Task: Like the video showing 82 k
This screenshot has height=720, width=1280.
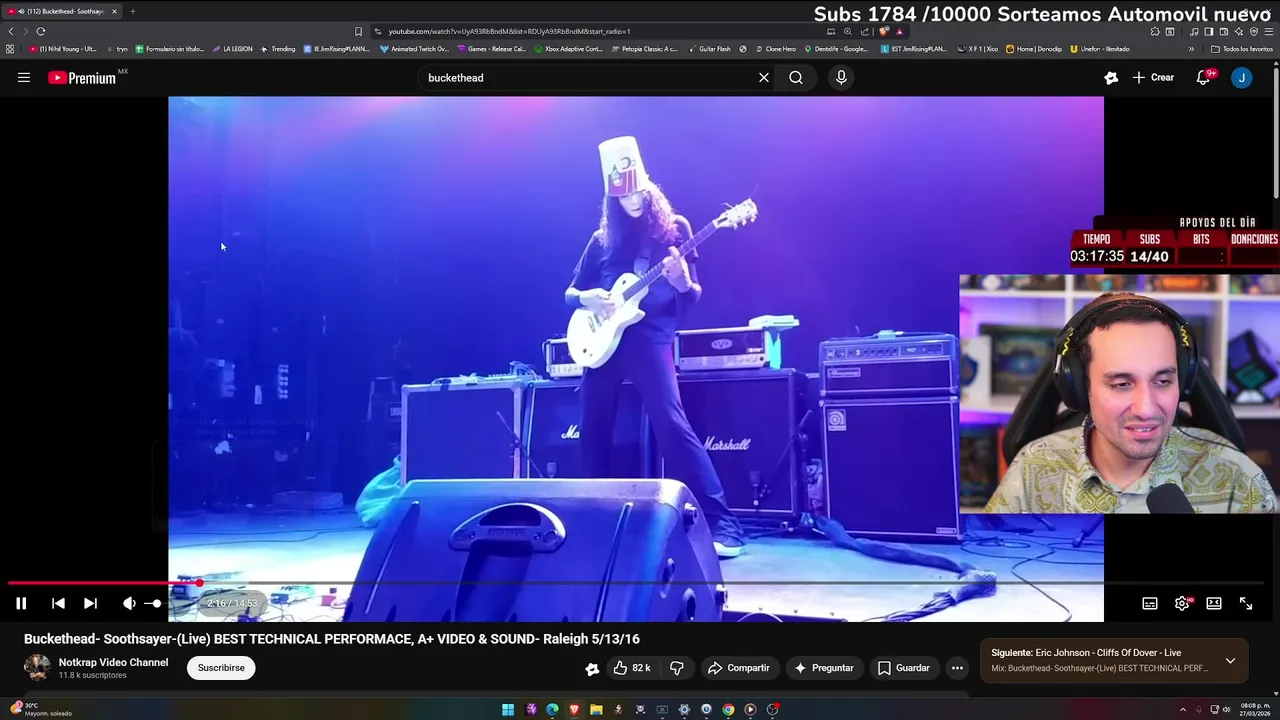Action: click(632, 668)
